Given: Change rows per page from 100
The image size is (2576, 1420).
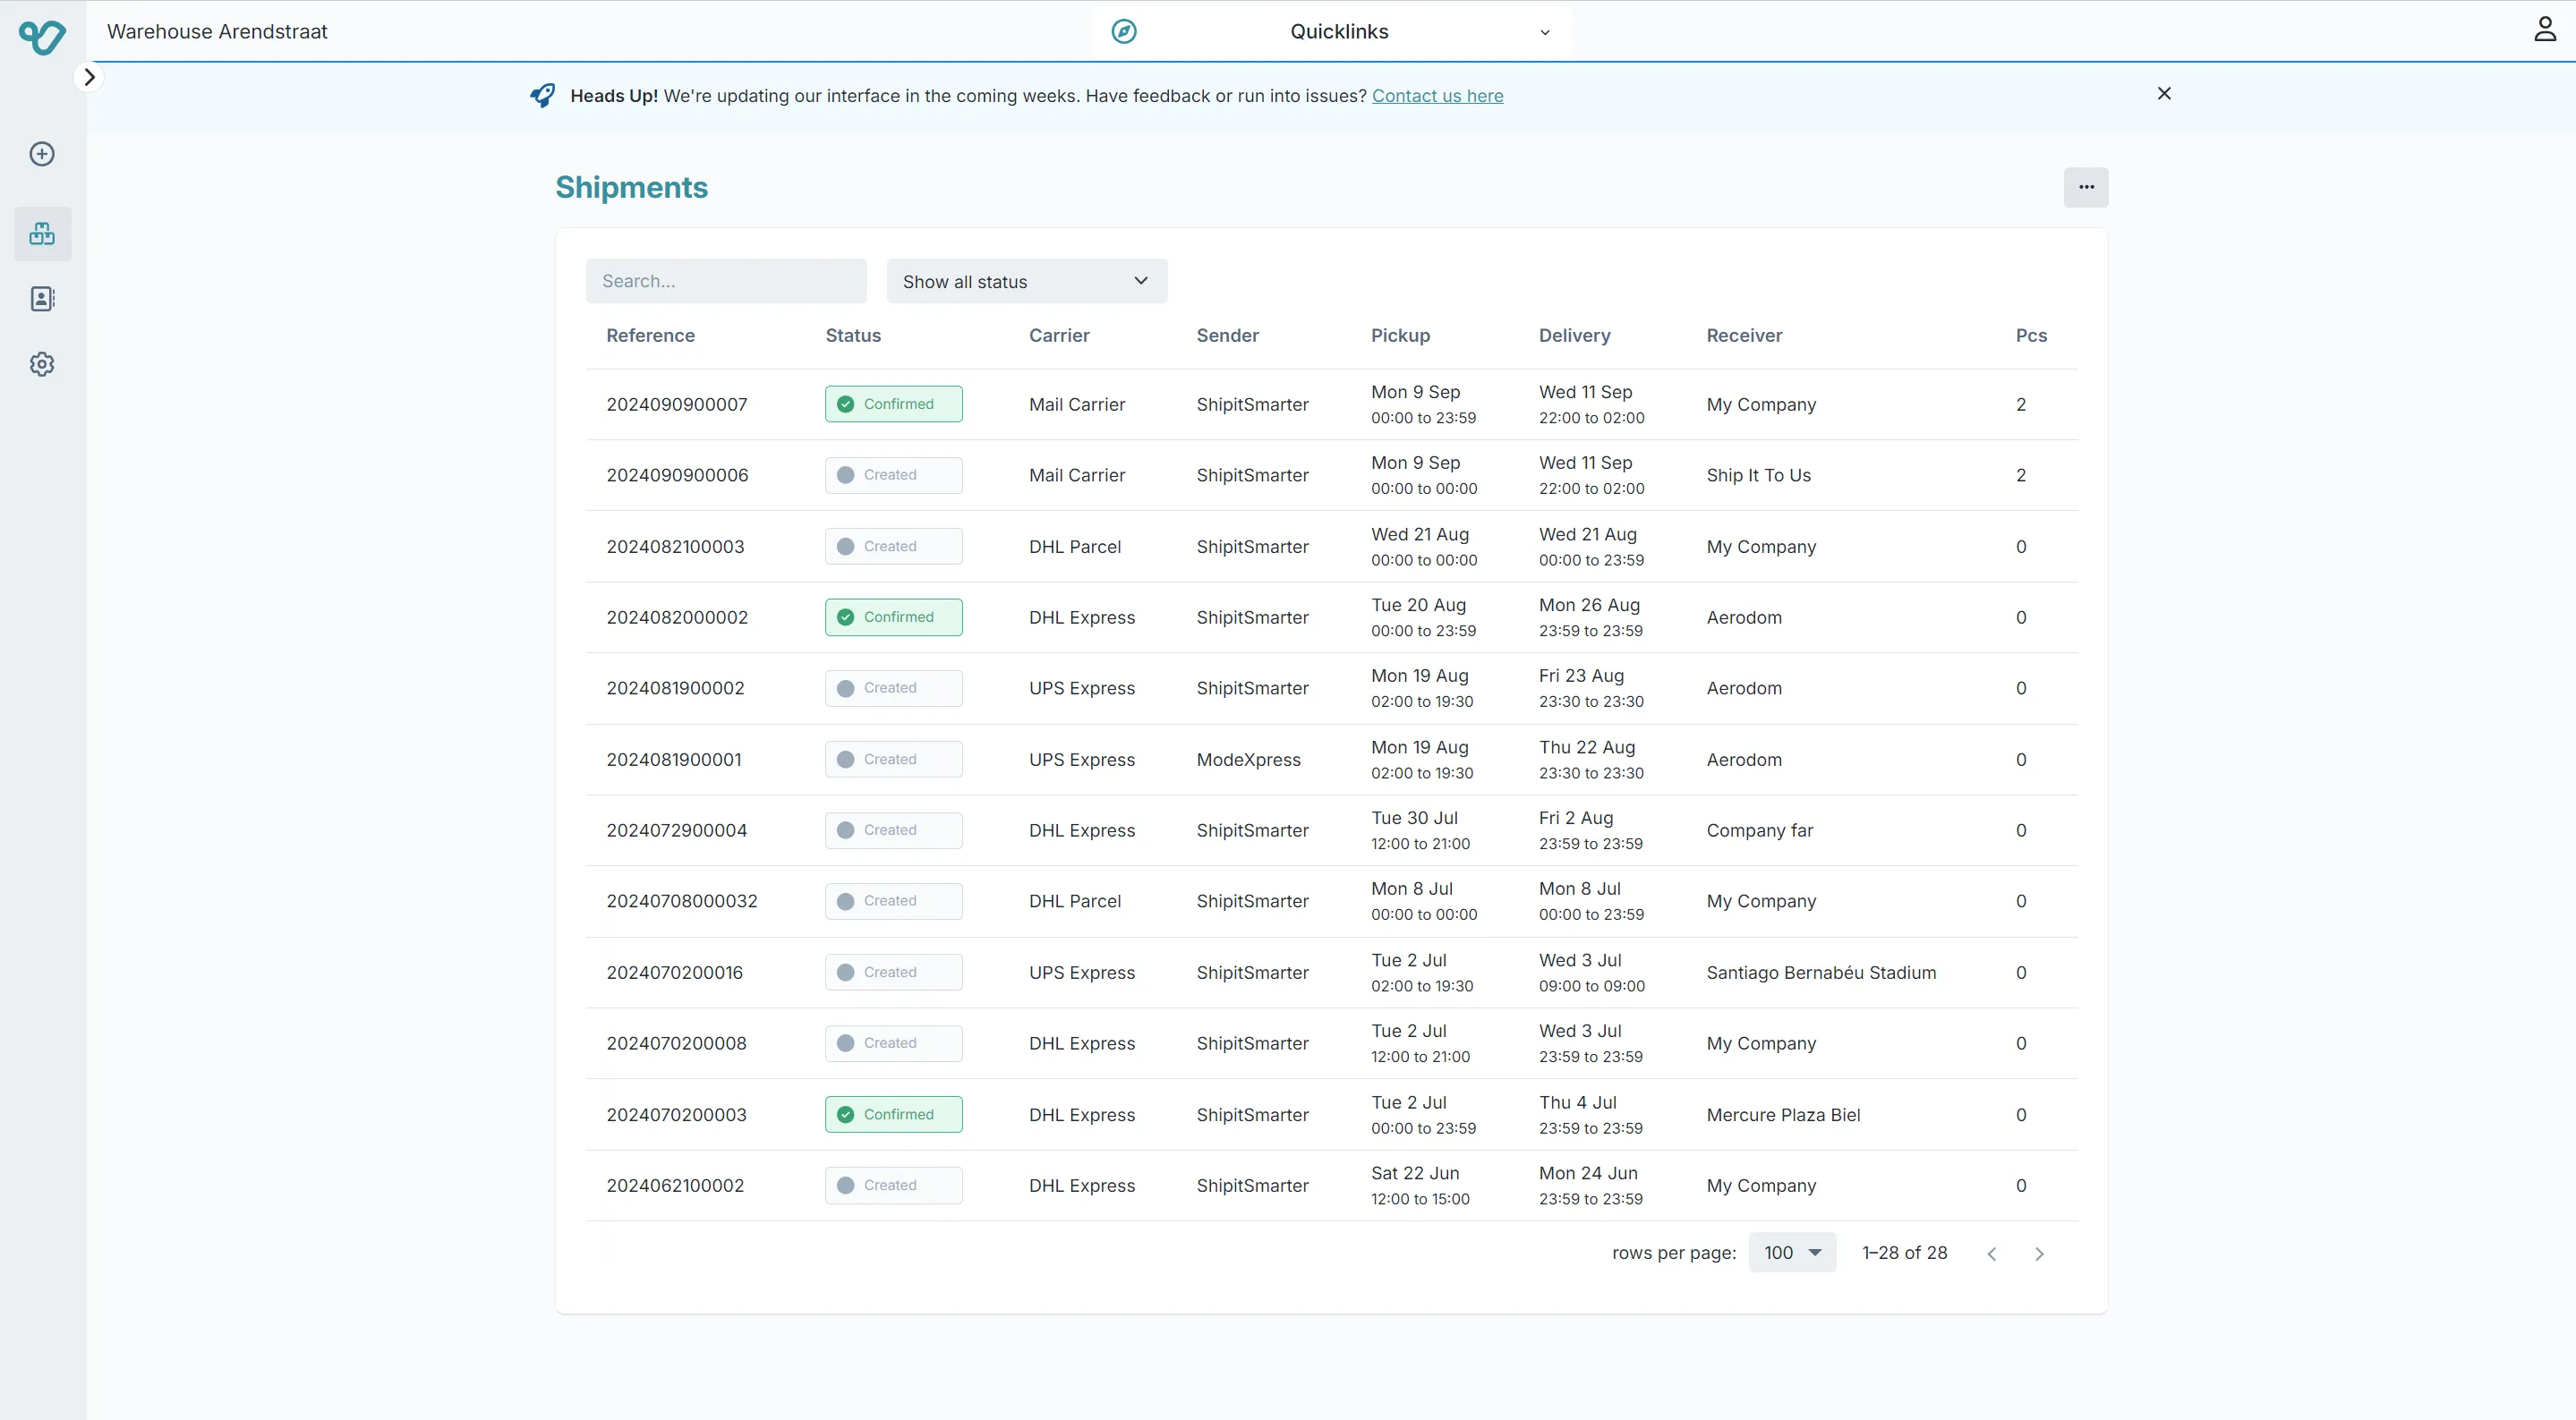Looking at the screenshot, I should click(1792, 1253).
